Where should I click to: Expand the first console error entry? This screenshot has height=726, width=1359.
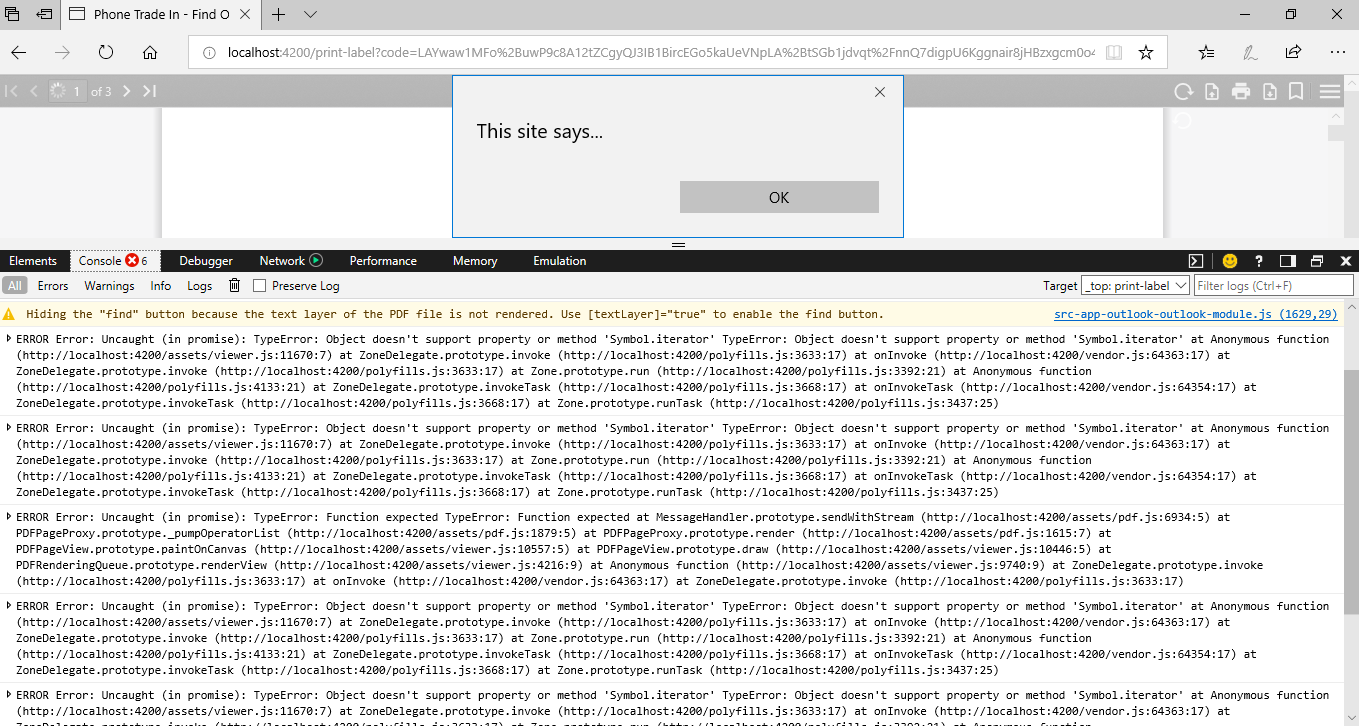(7, 338)
